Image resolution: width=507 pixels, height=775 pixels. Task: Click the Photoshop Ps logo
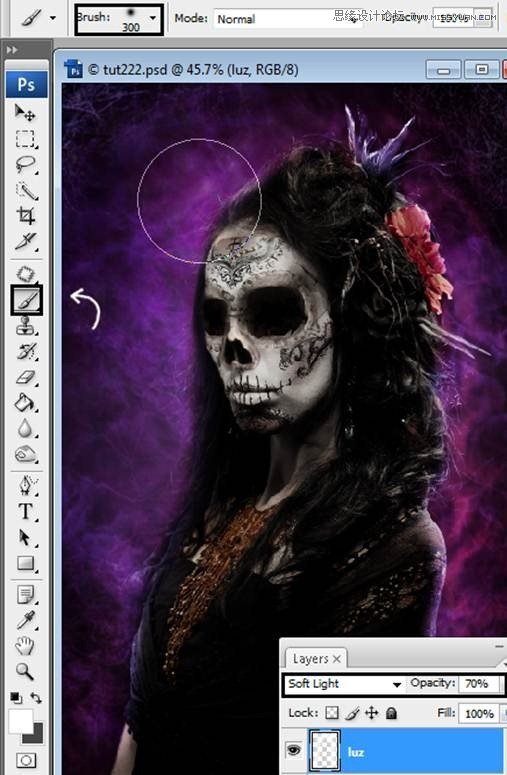point(26,84)
